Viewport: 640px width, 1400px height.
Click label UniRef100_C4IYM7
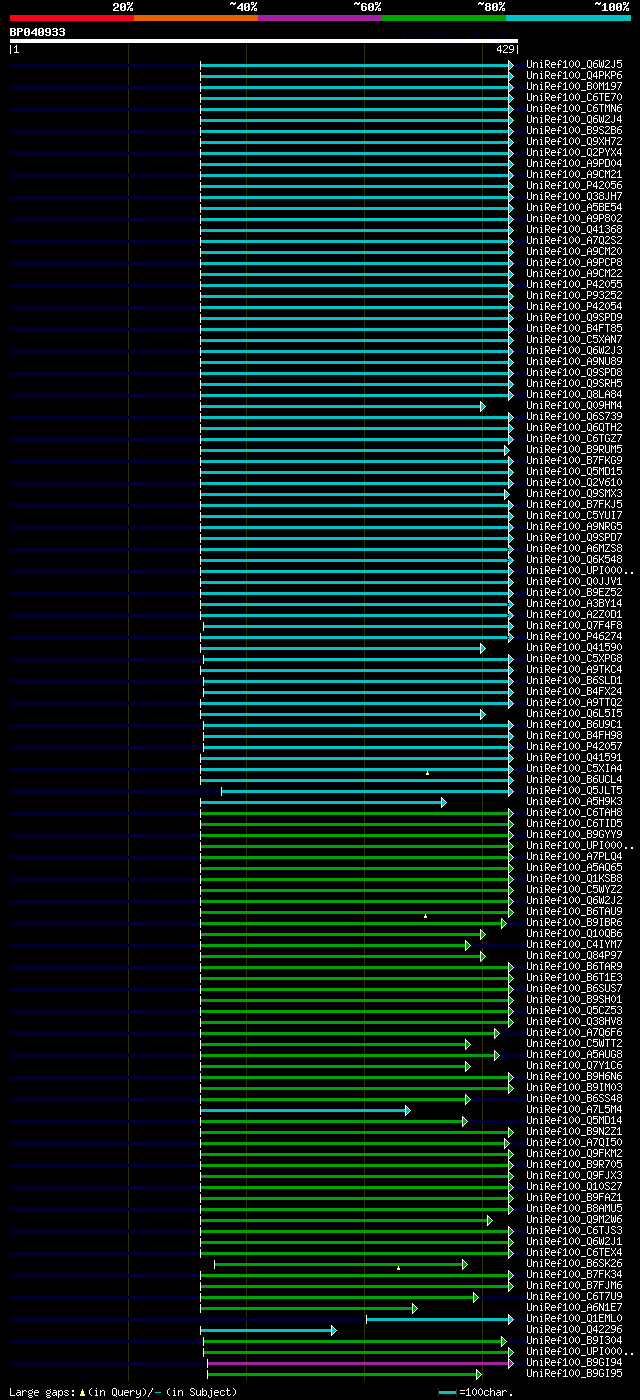pyautogui.click(x=574, y=944)
